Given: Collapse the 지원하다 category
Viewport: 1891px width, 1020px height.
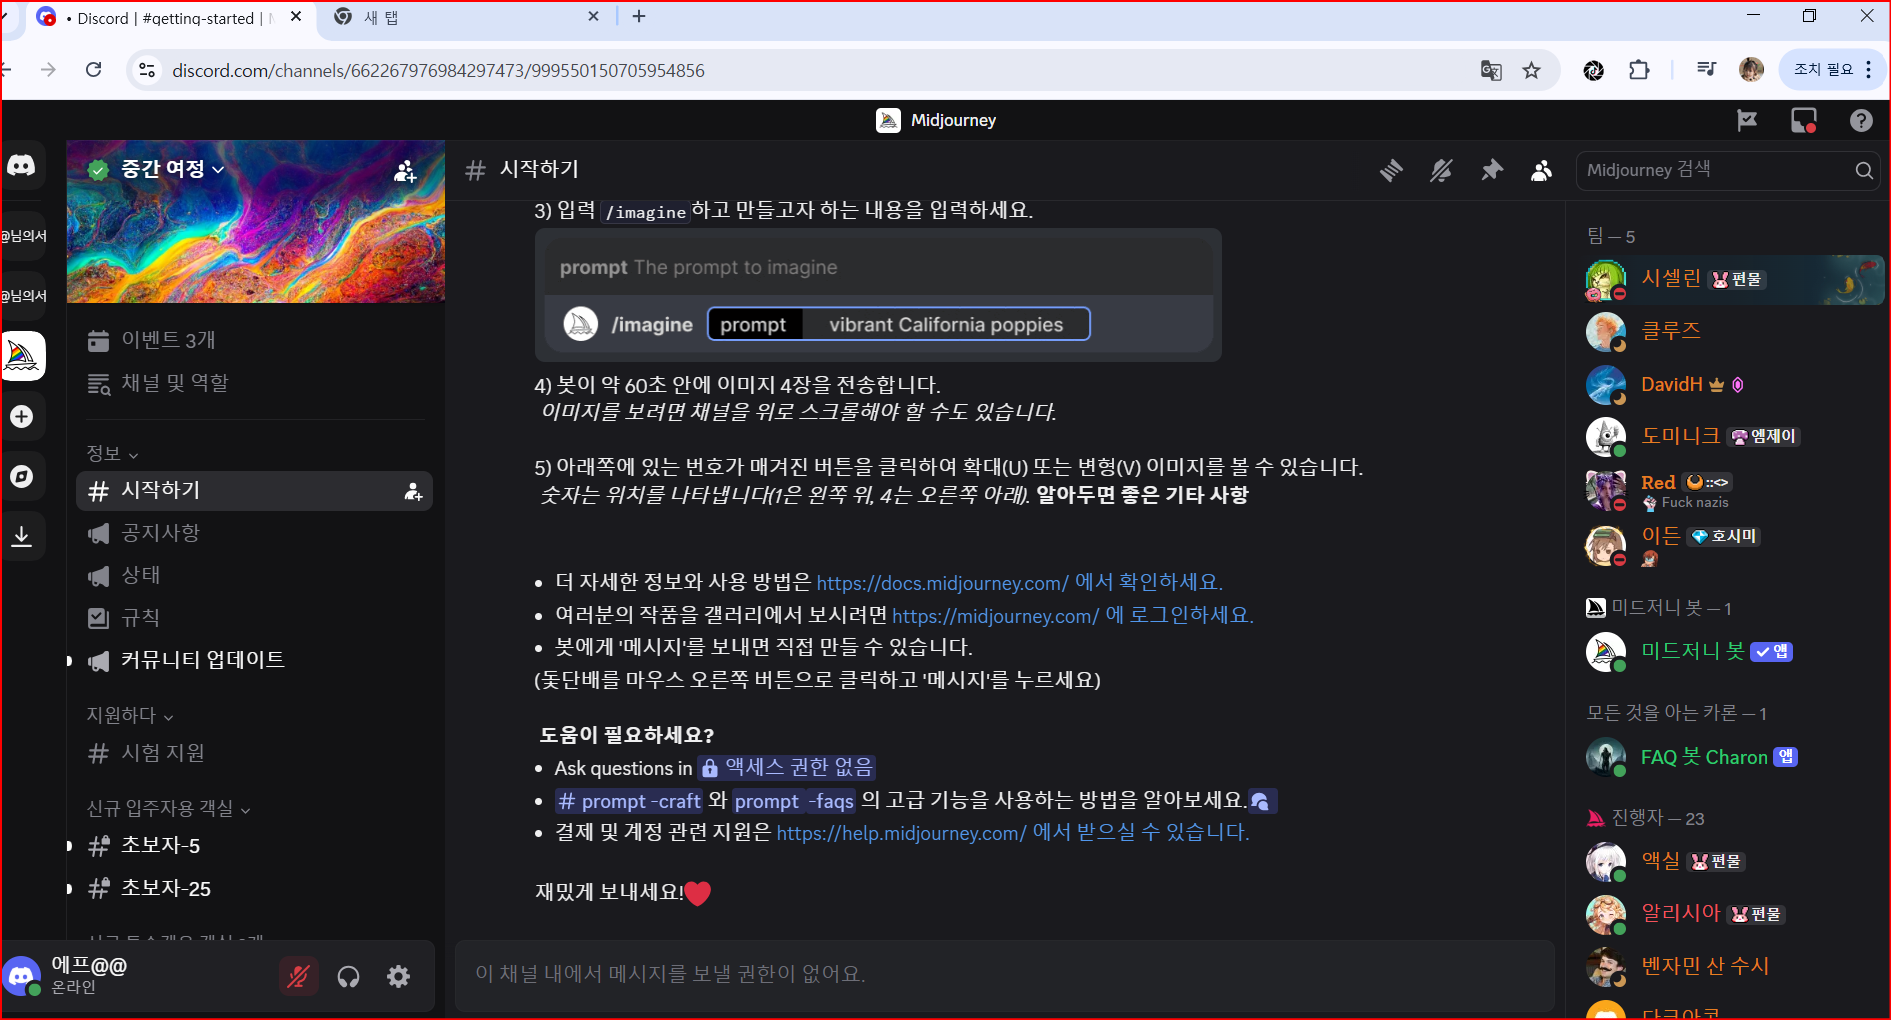Looking at the screenshot, I should (x=130, y=716).
